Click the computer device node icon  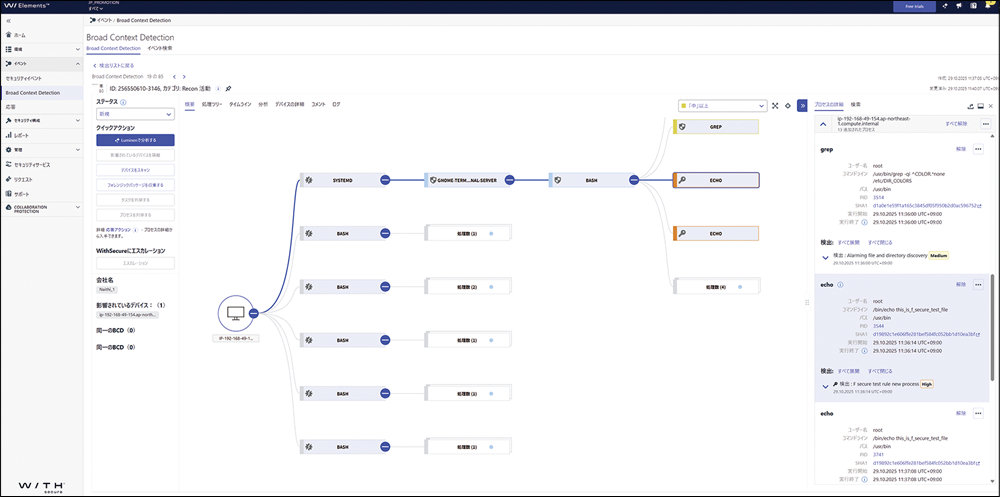236,314
